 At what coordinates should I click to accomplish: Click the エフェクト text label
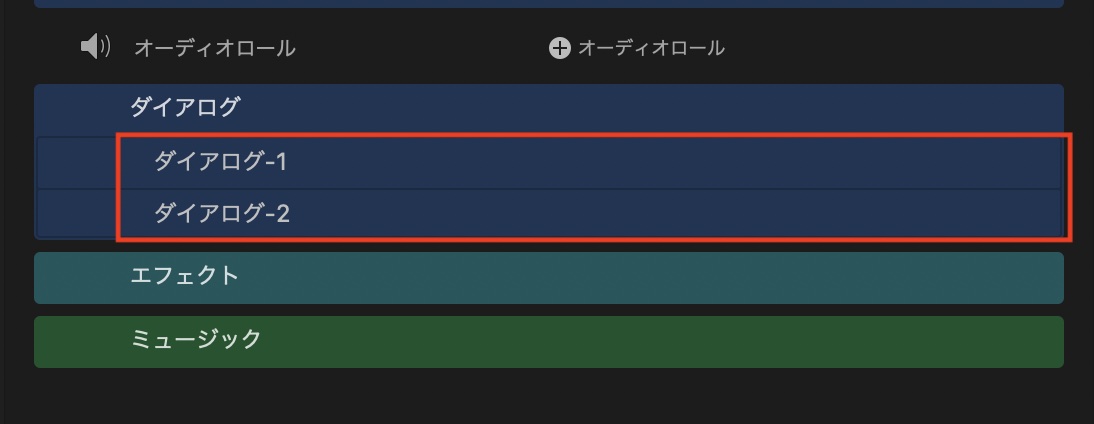coord(185,276)
